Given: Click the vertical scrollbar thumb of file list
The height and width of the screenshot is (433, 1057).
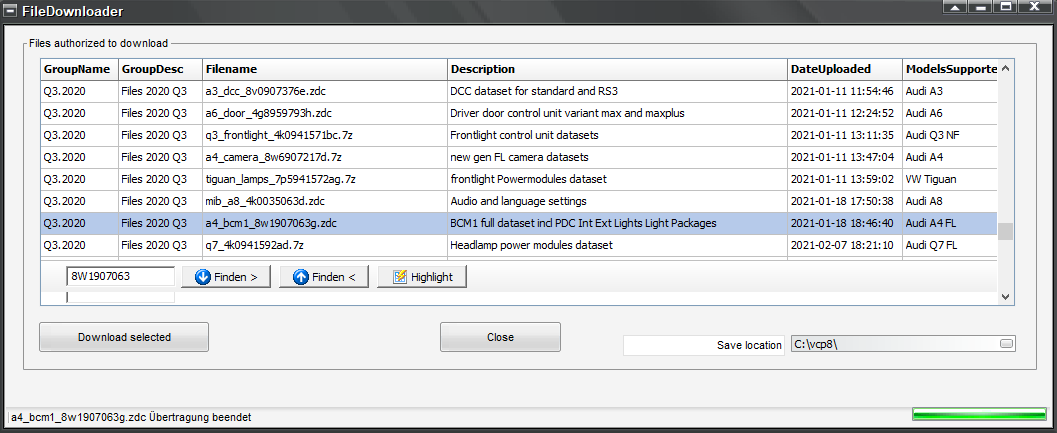Looking at the screenshot, I should 1005,231.
